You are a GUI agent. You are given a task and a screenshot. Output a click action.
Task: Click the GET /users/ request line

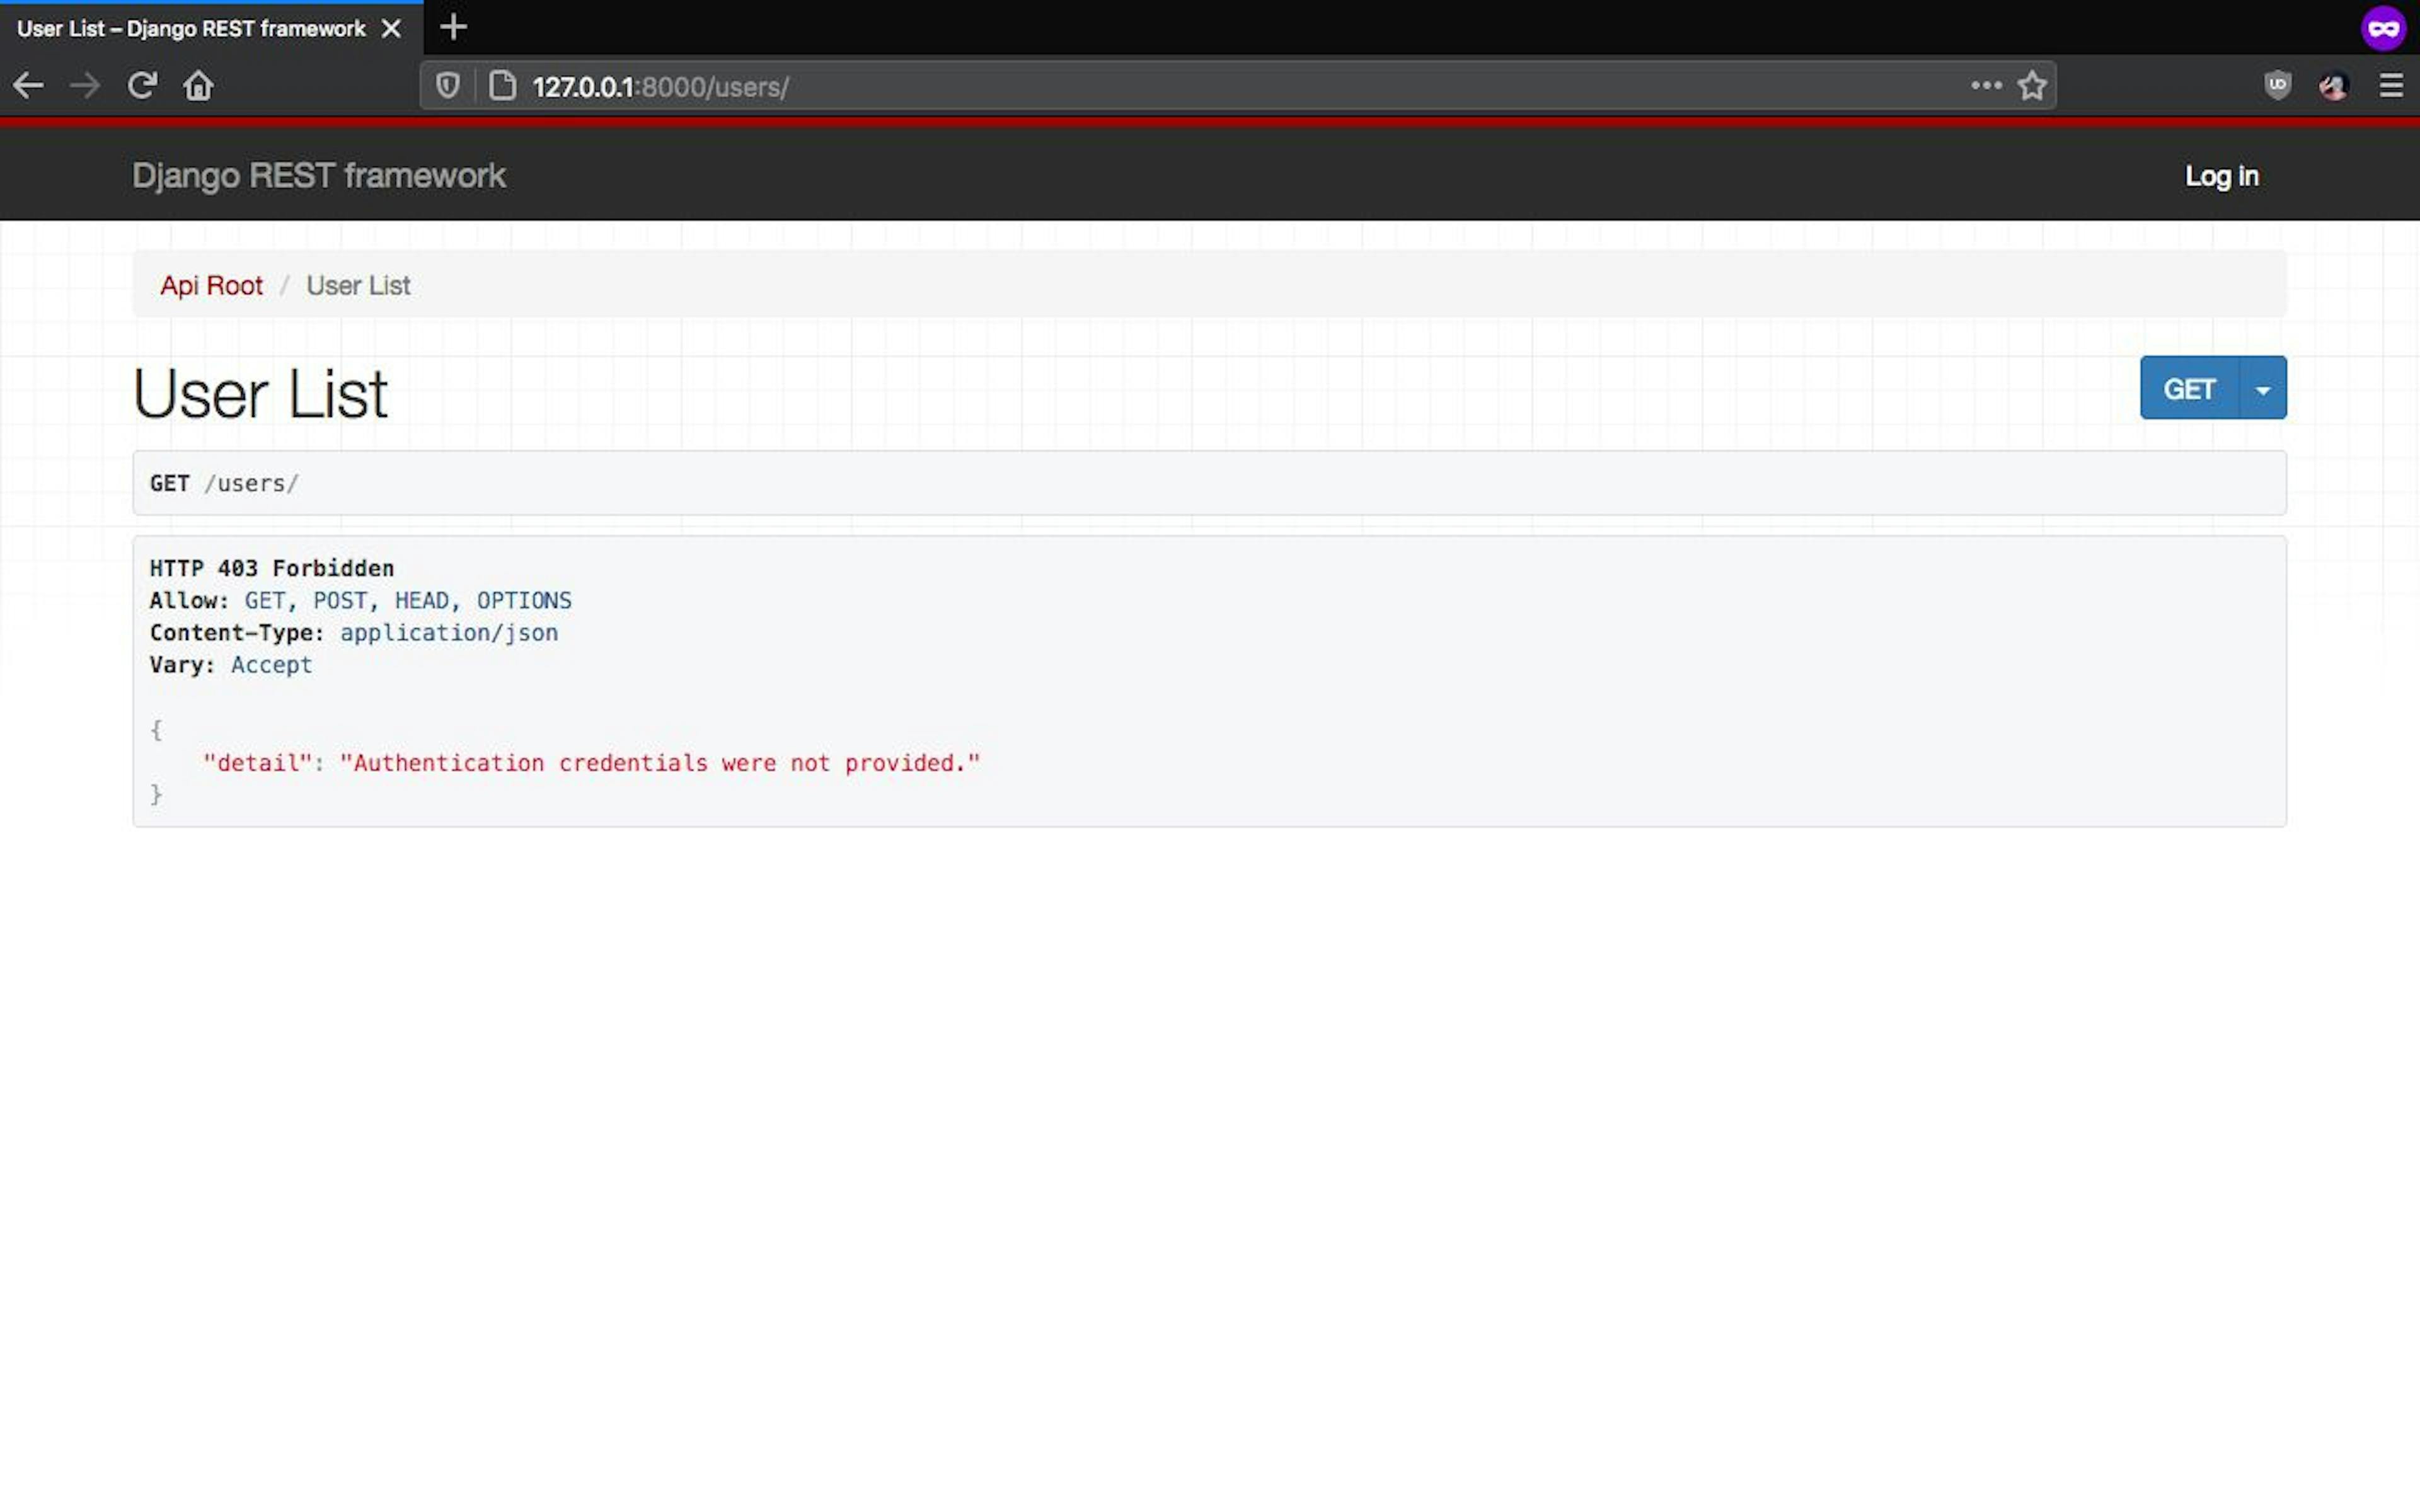click(x=224, y=483)
